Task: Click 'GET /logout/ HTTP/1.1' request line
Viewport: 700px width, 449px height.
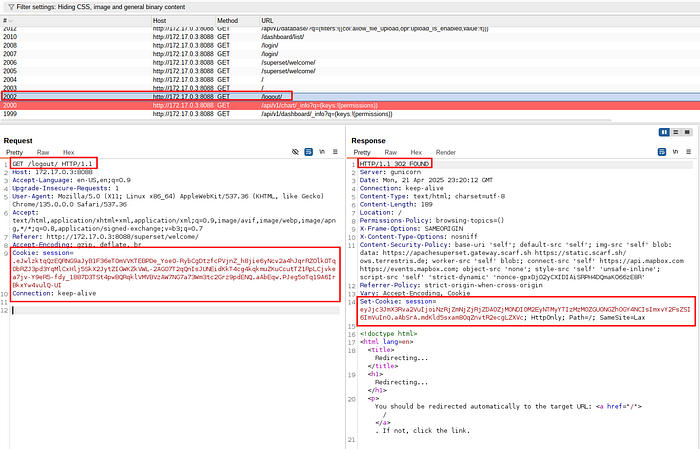Action: 52,164
